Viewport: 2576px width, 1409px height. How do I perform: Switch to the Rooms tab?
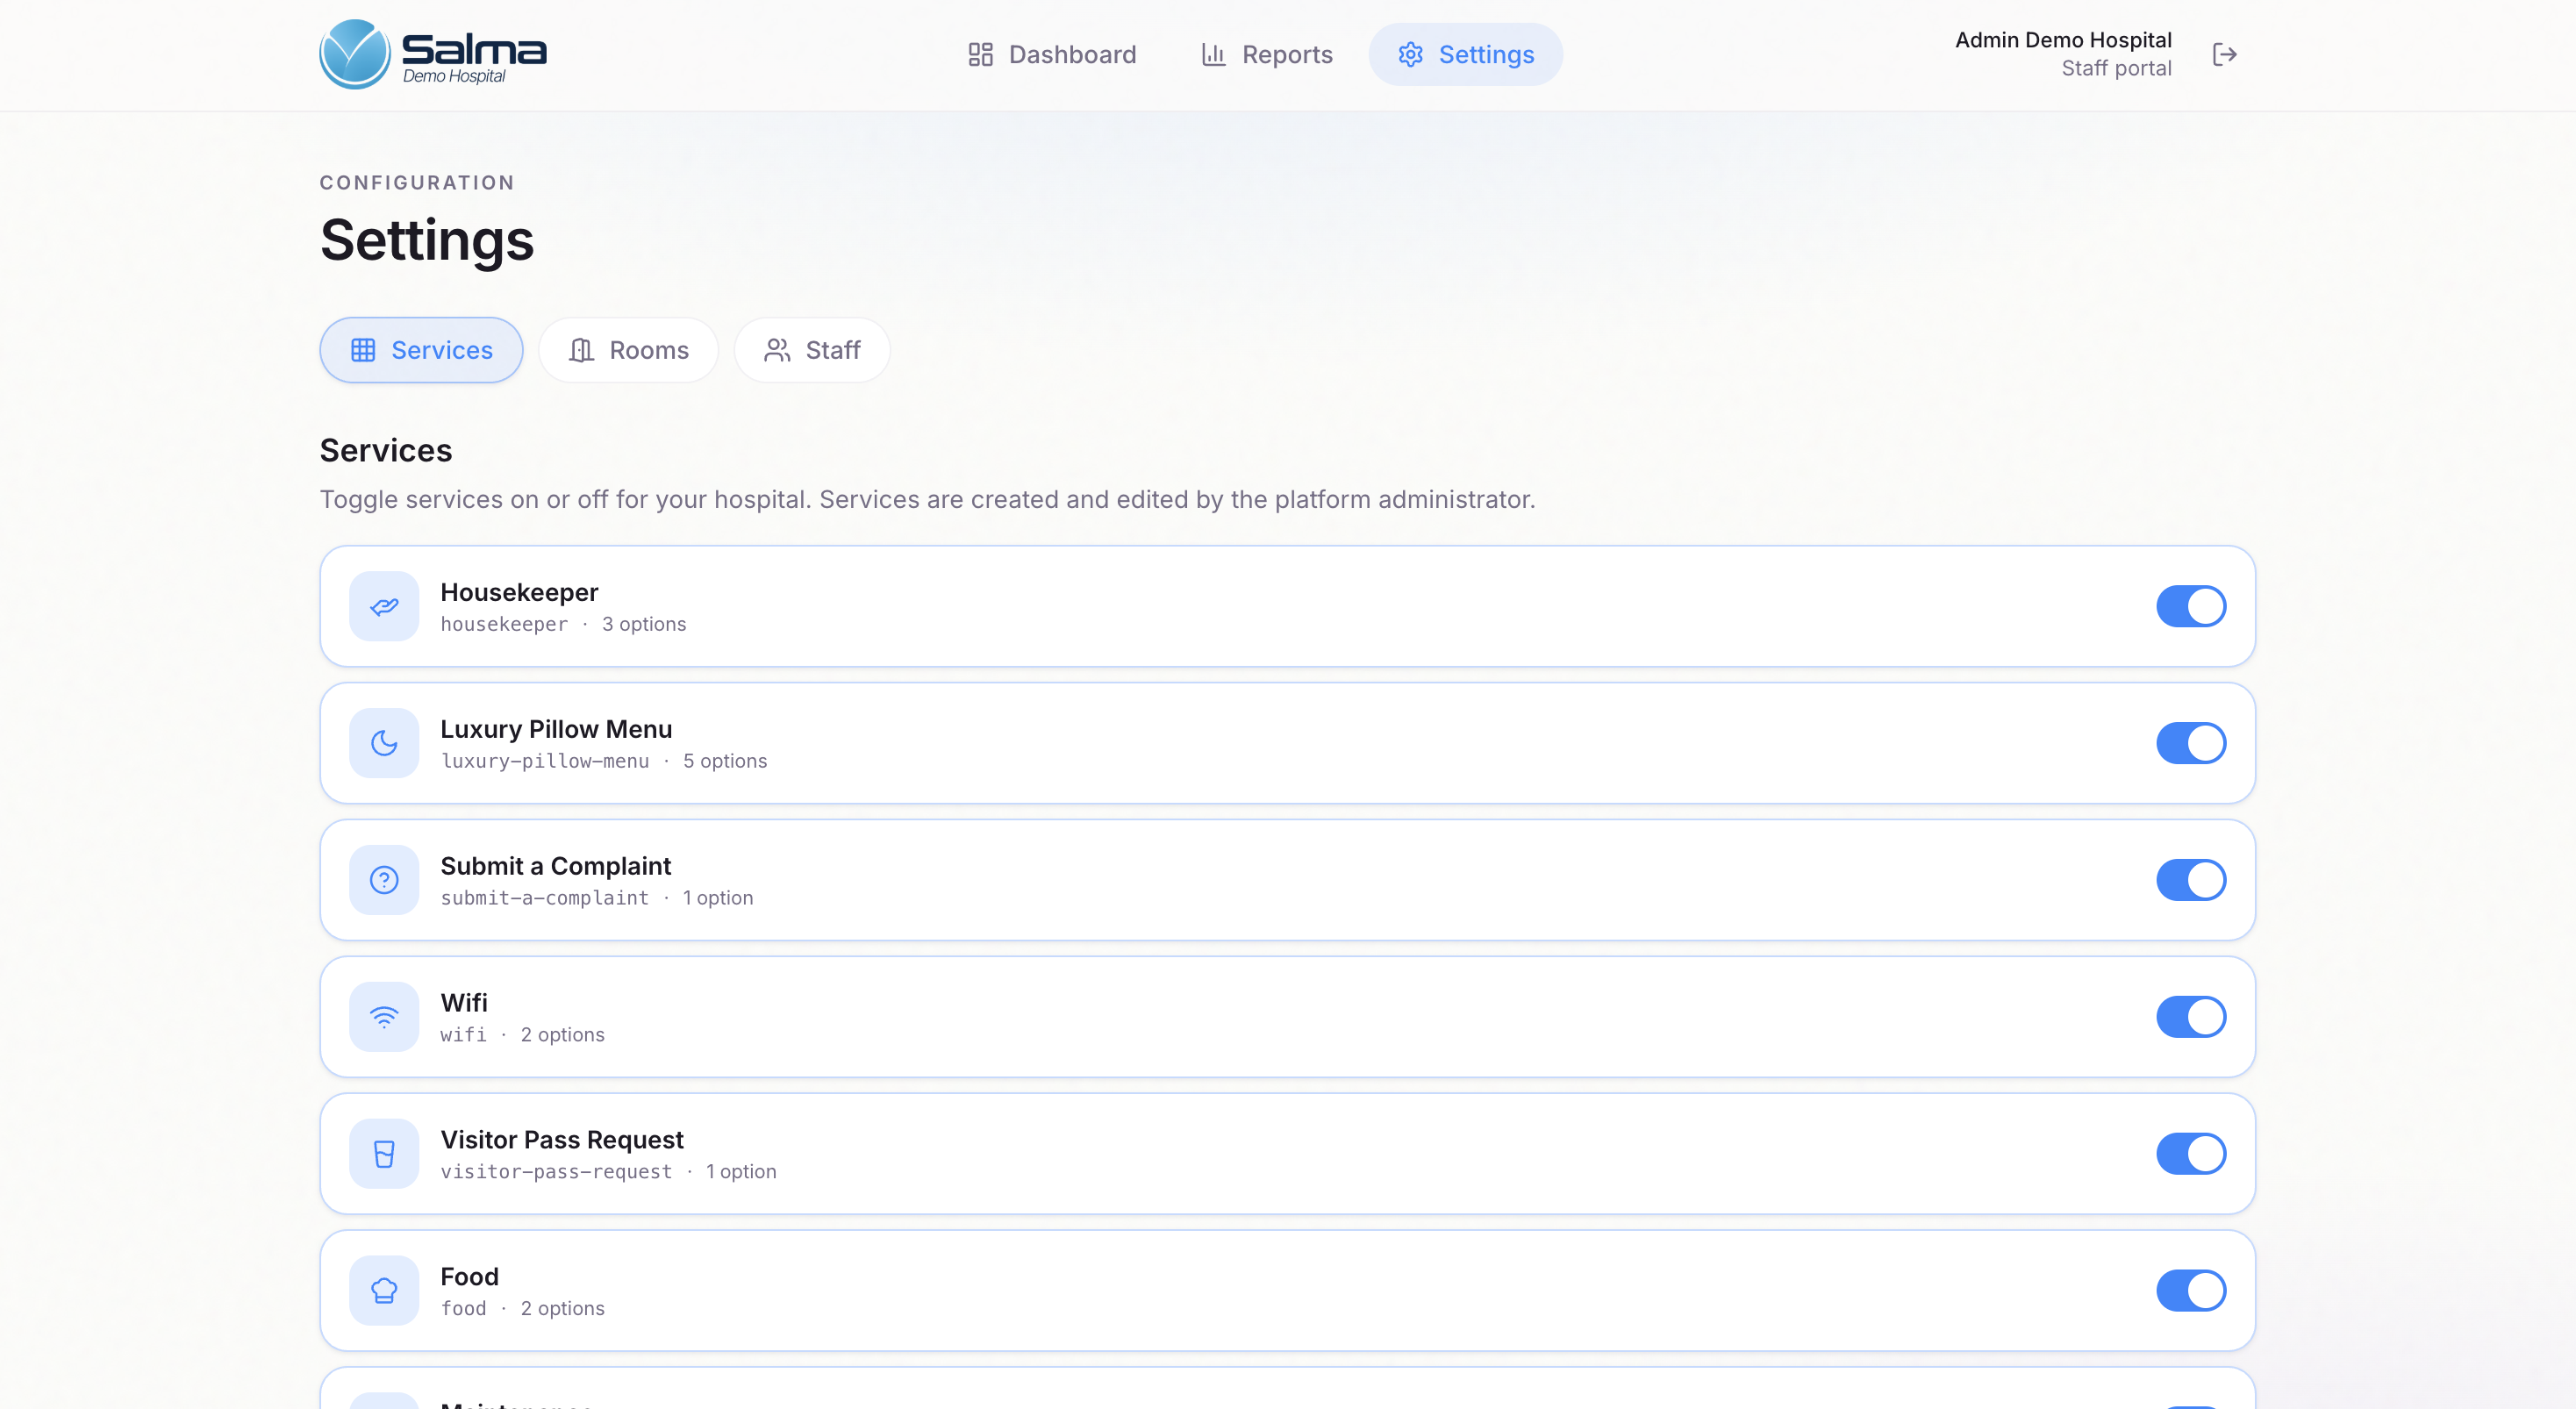pyautogui.click(x=628, y=350)
